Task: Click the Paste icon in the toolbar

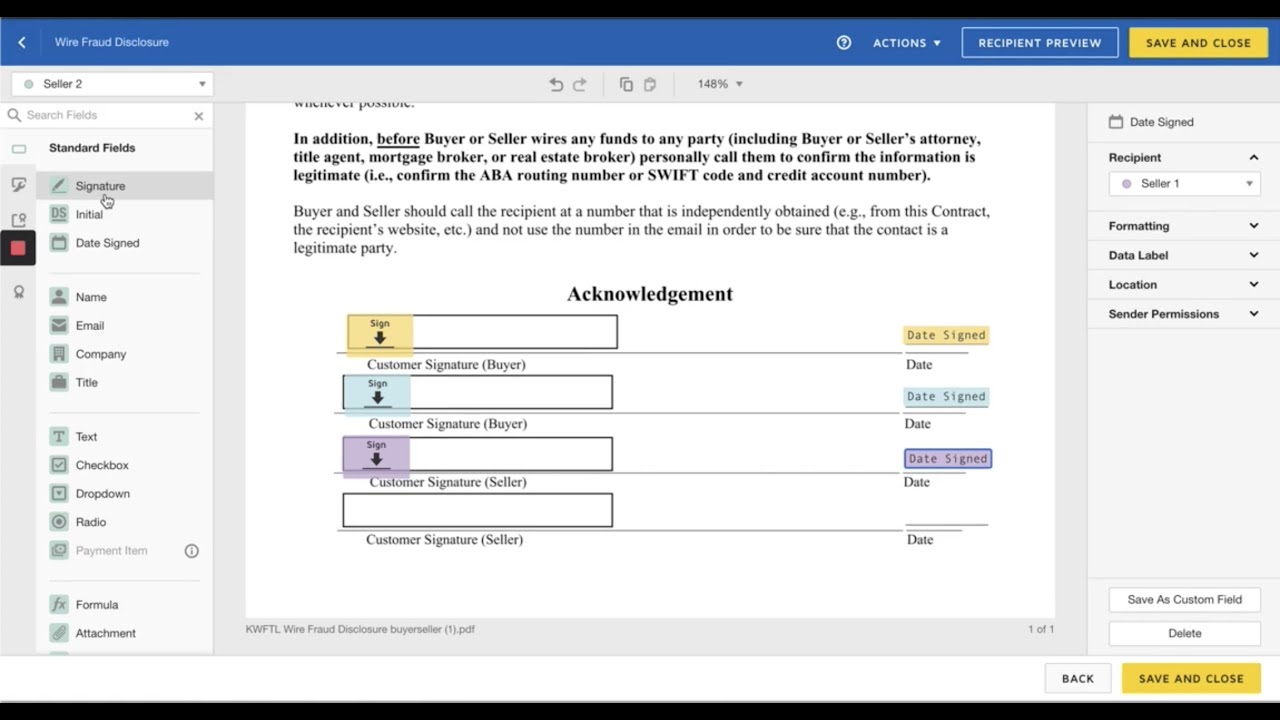Action: click(650, 84)
